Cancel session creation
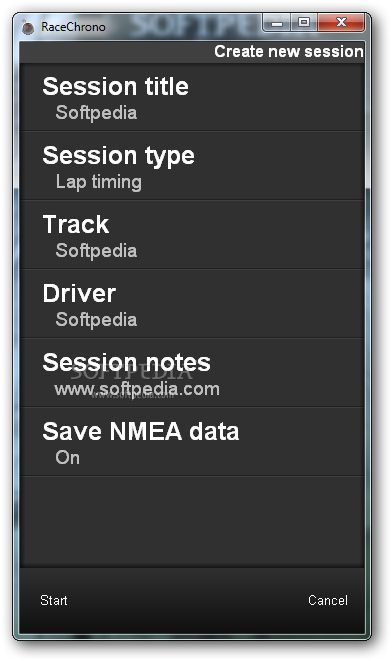The width and height of the screenshot is (392, 661). 328,600
